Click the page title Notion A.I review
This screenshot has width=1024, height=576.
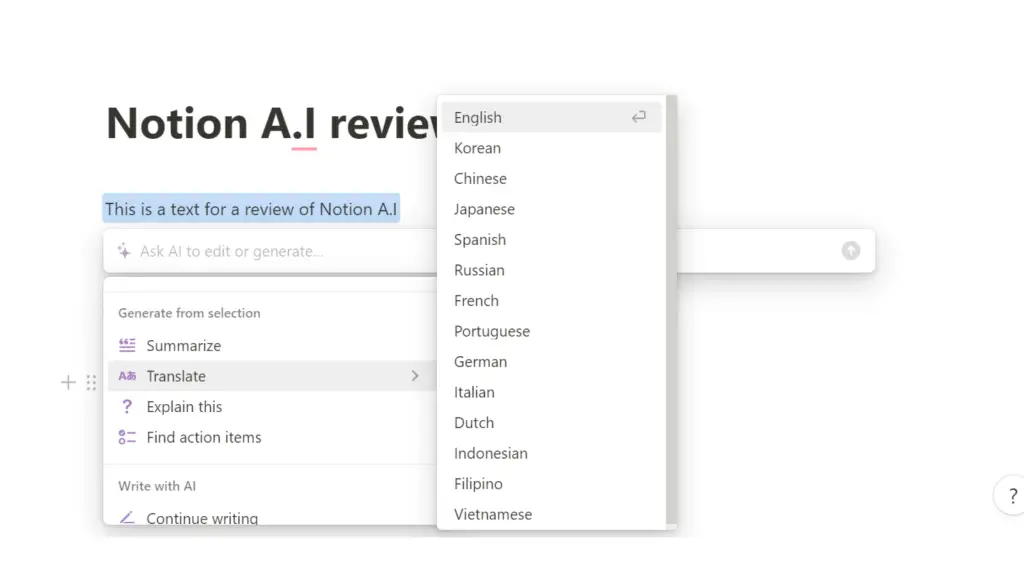(272, 123)
